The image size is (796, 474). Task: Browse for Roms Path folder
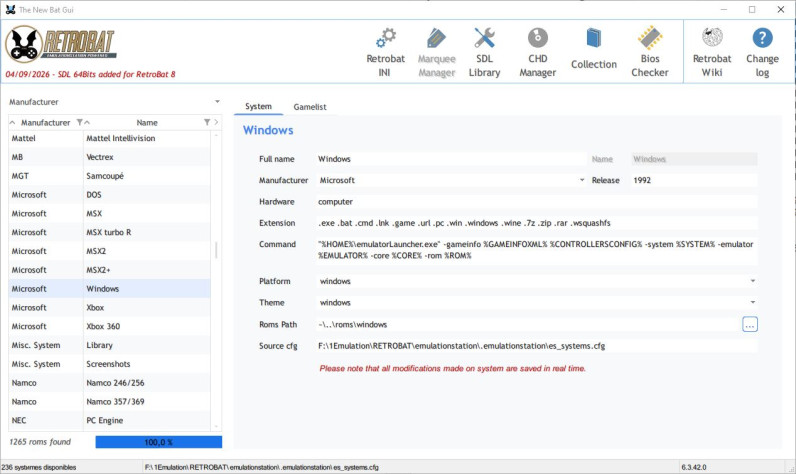750,324
